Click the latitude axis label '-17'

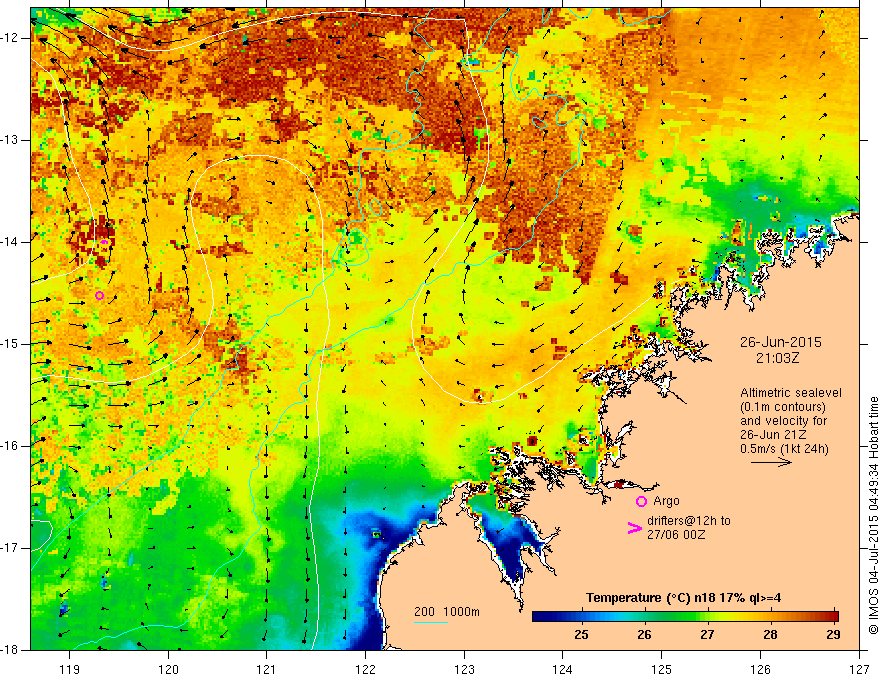point(10,548)
